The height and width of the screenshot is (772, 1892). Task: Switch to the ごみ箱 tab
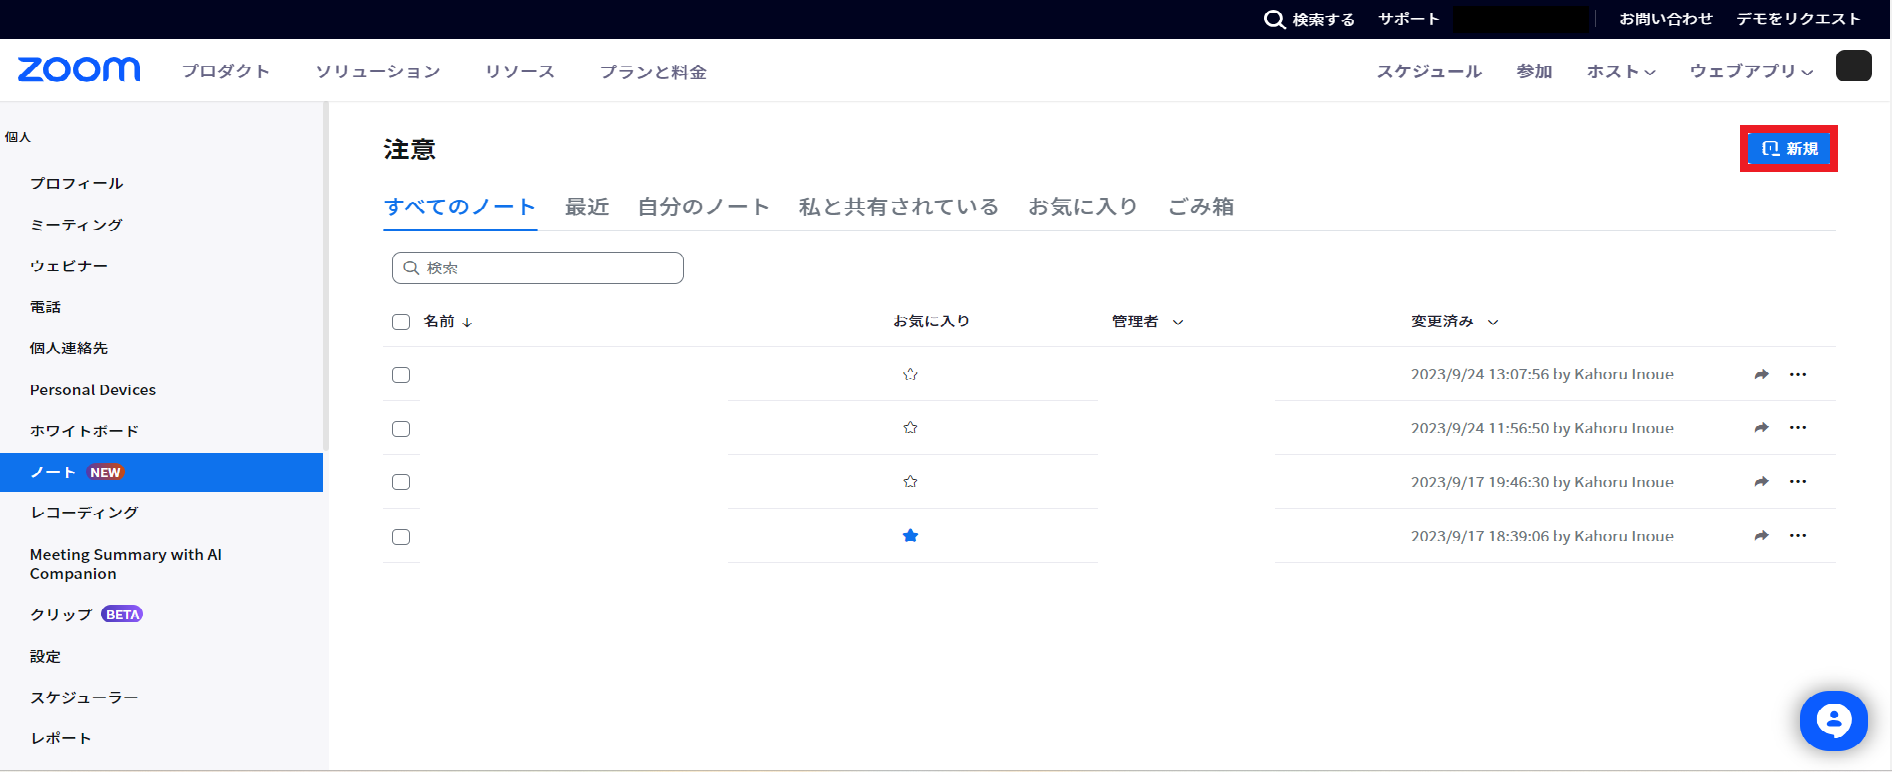[x=1200, y=207]
